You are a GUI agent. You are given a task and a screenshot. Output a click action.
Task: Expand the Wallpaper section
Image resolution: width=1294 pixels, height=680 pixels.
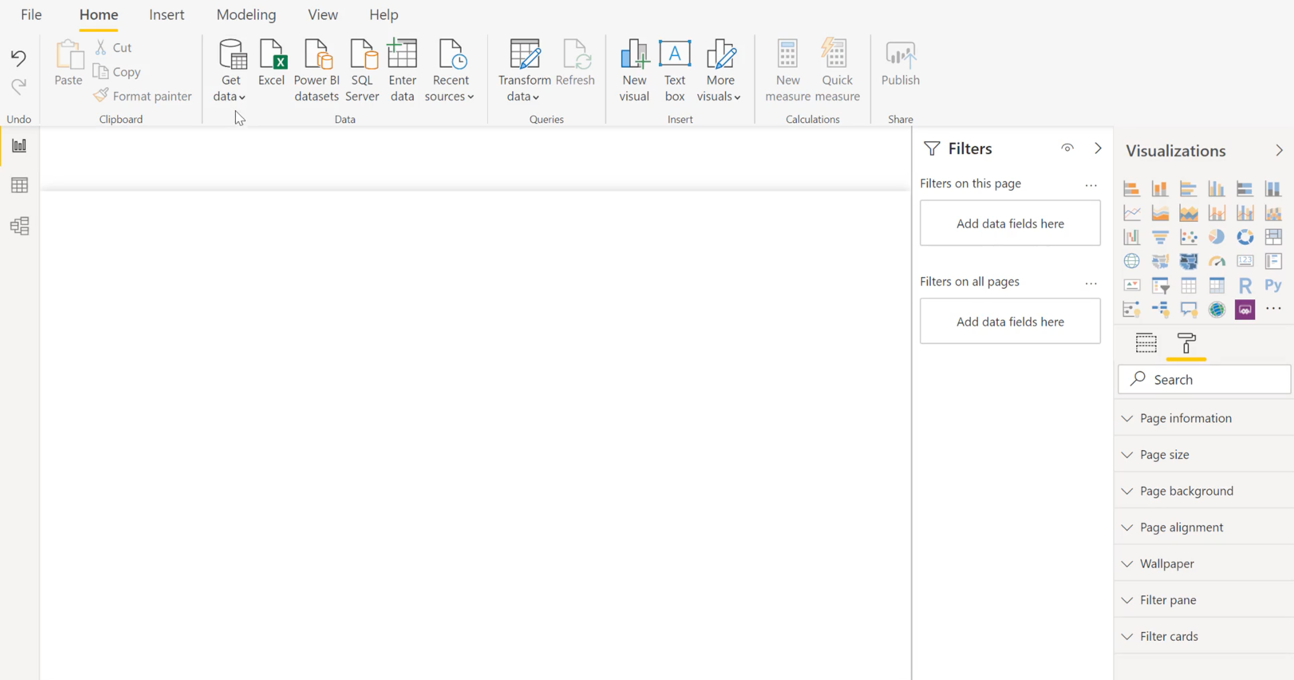tap(1204, 563)
